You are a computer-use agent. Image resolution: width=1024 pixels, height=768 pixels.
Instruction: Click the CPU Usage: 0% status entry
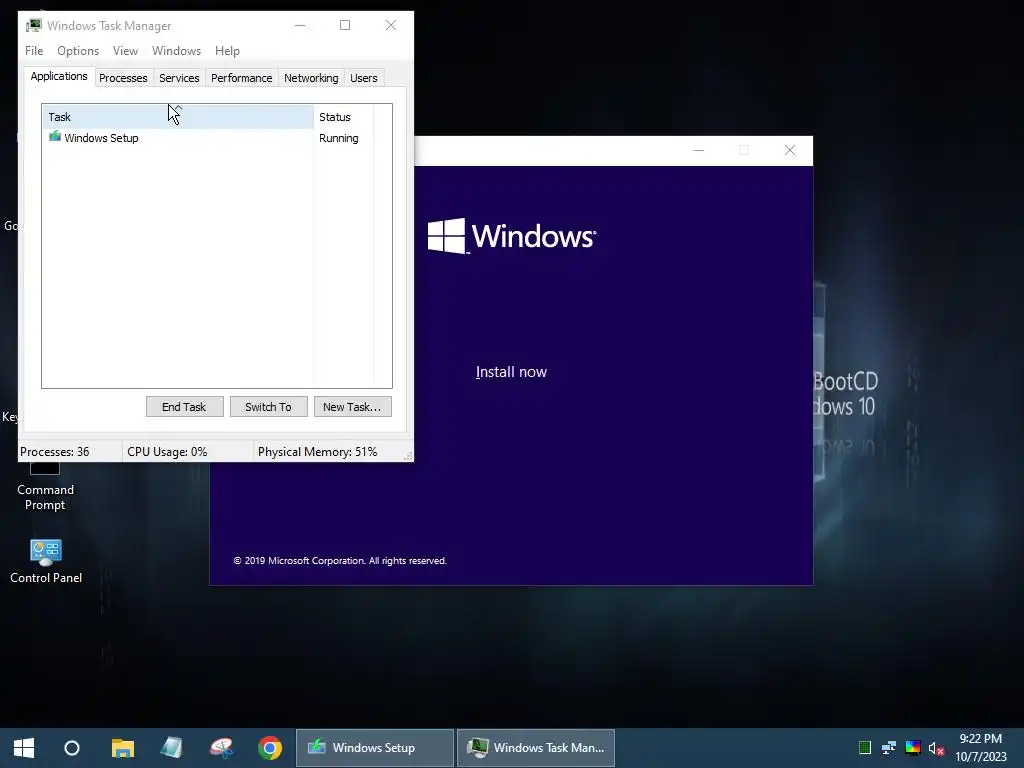point(167,452)
